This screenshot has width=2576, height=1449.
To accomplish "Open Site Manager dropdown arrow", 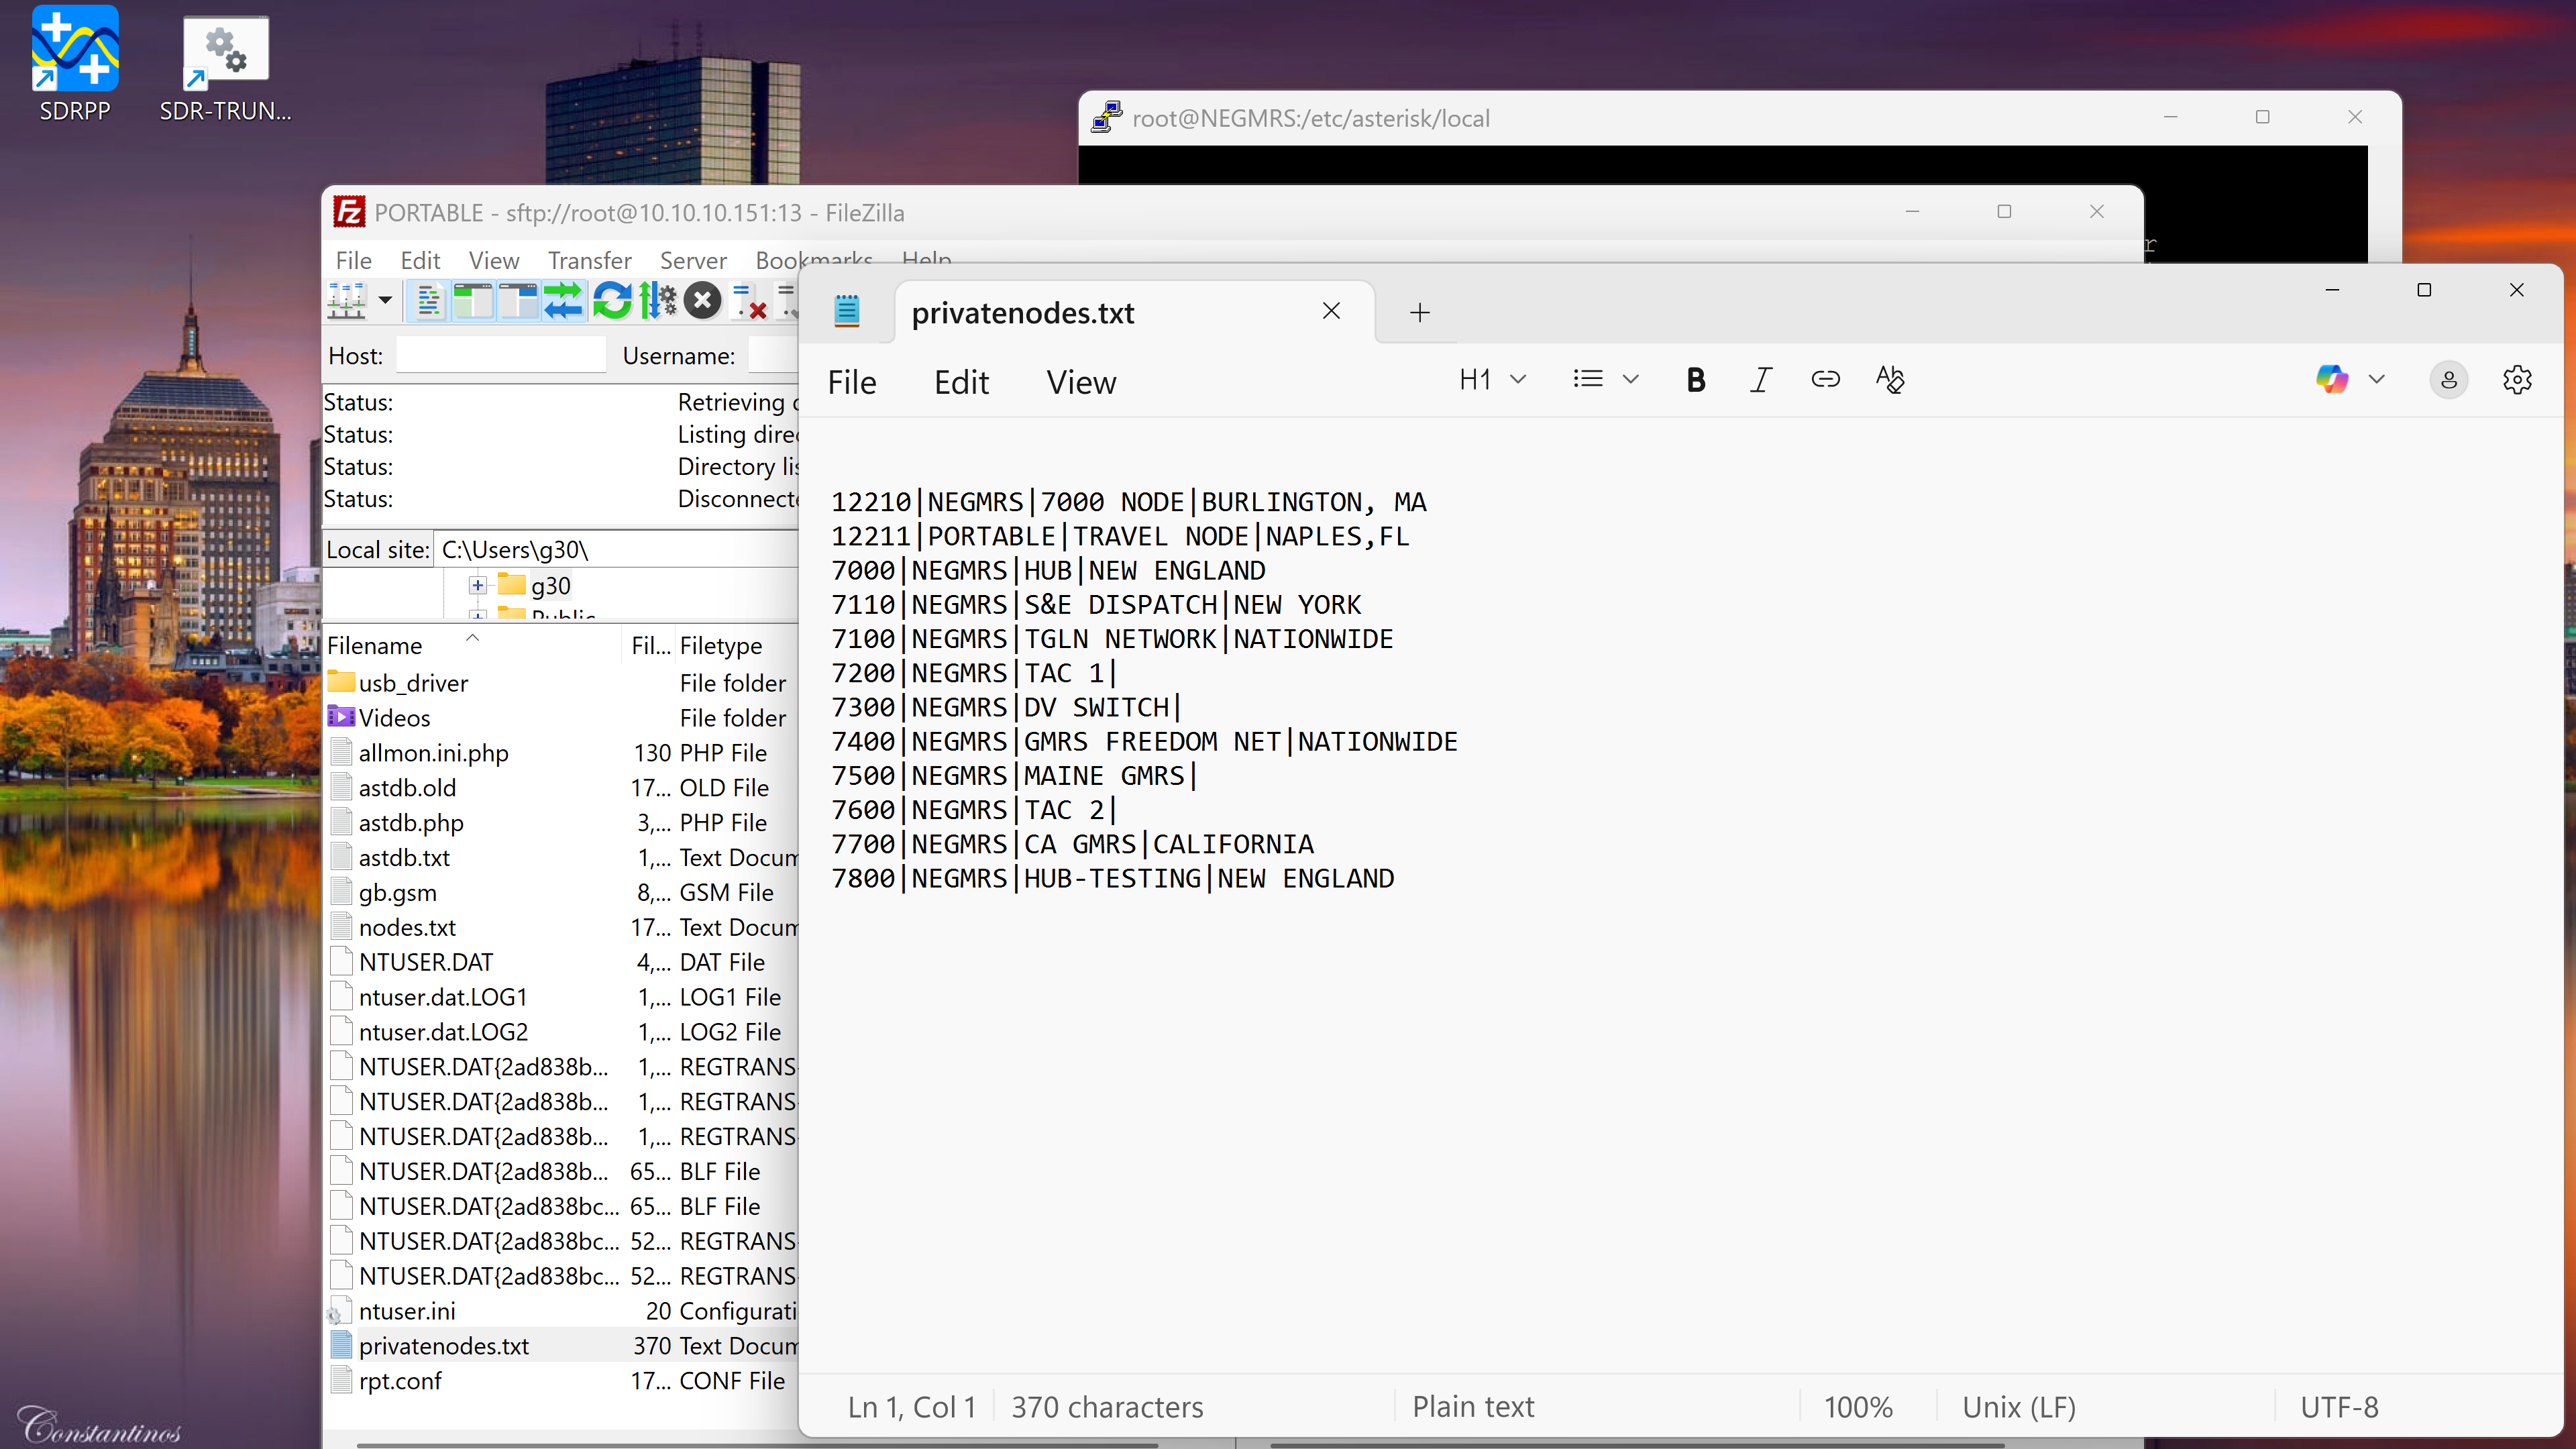I will click(385, 300).
